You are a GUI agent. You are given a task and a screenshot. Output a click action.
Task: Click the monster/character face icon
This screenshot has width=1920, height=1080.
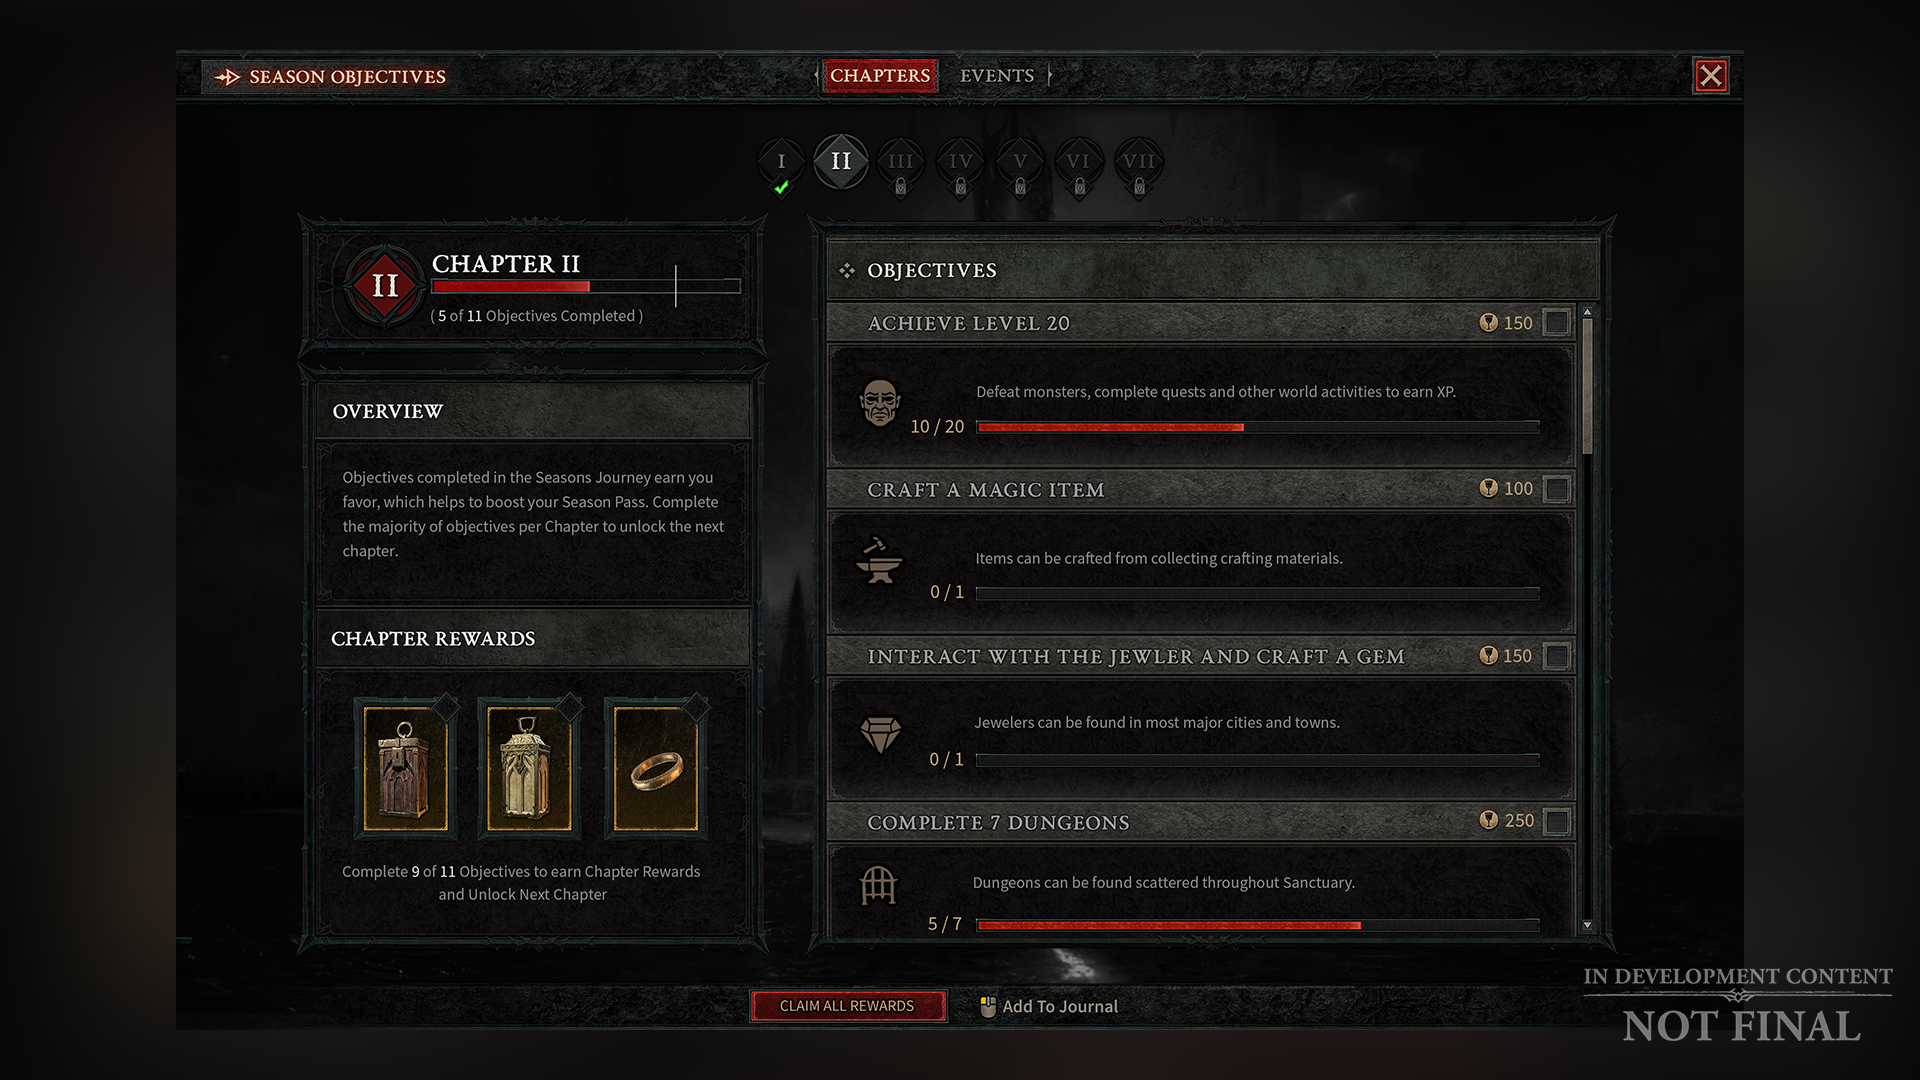coord(877,398)
